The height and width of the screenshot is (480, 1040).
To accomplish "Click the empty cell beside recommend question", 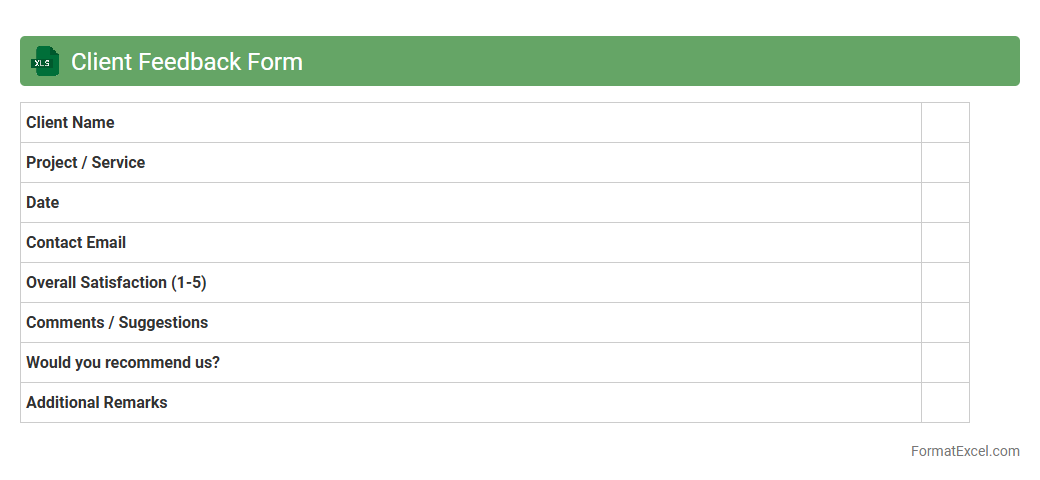I will click(x=945, y=363).
